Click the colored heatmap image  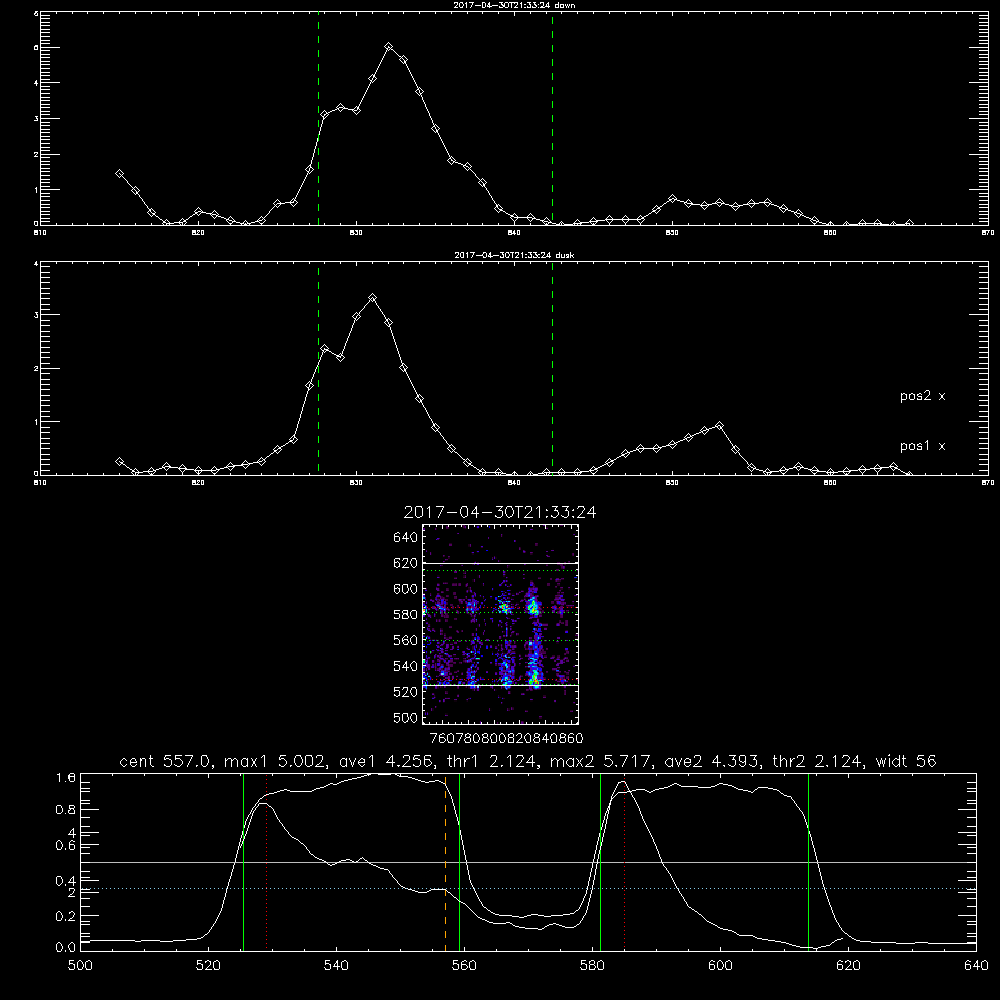(501, 624)
